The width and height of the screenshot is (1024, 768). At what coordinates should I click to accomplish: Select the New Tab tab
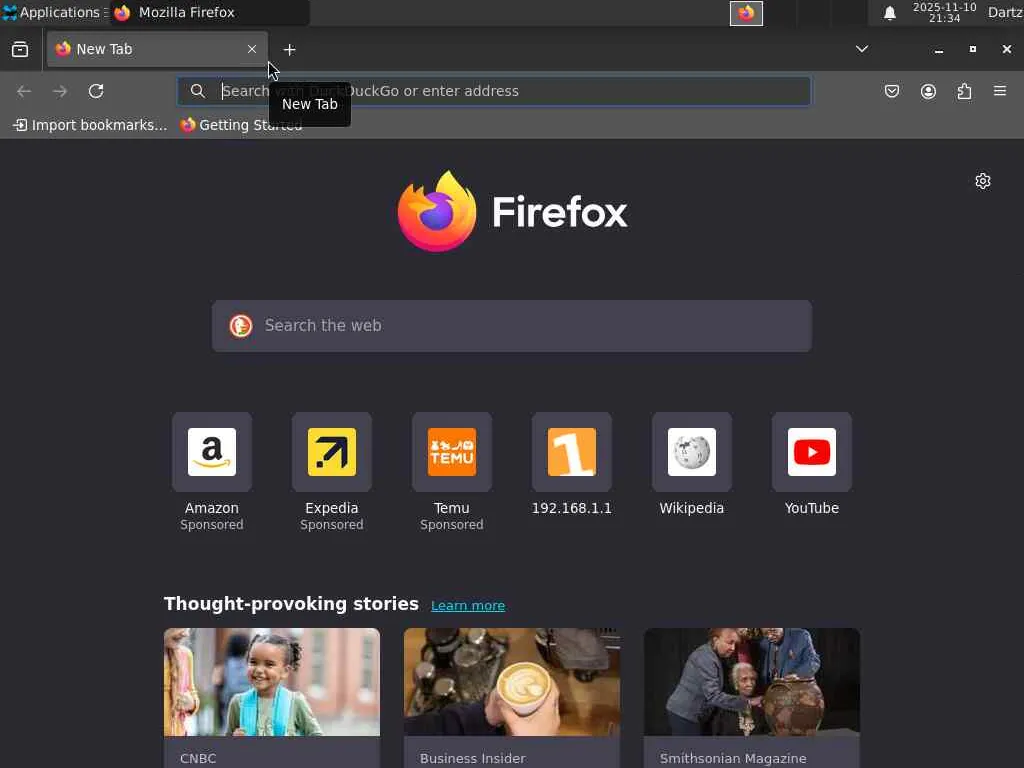pos(157,49)
